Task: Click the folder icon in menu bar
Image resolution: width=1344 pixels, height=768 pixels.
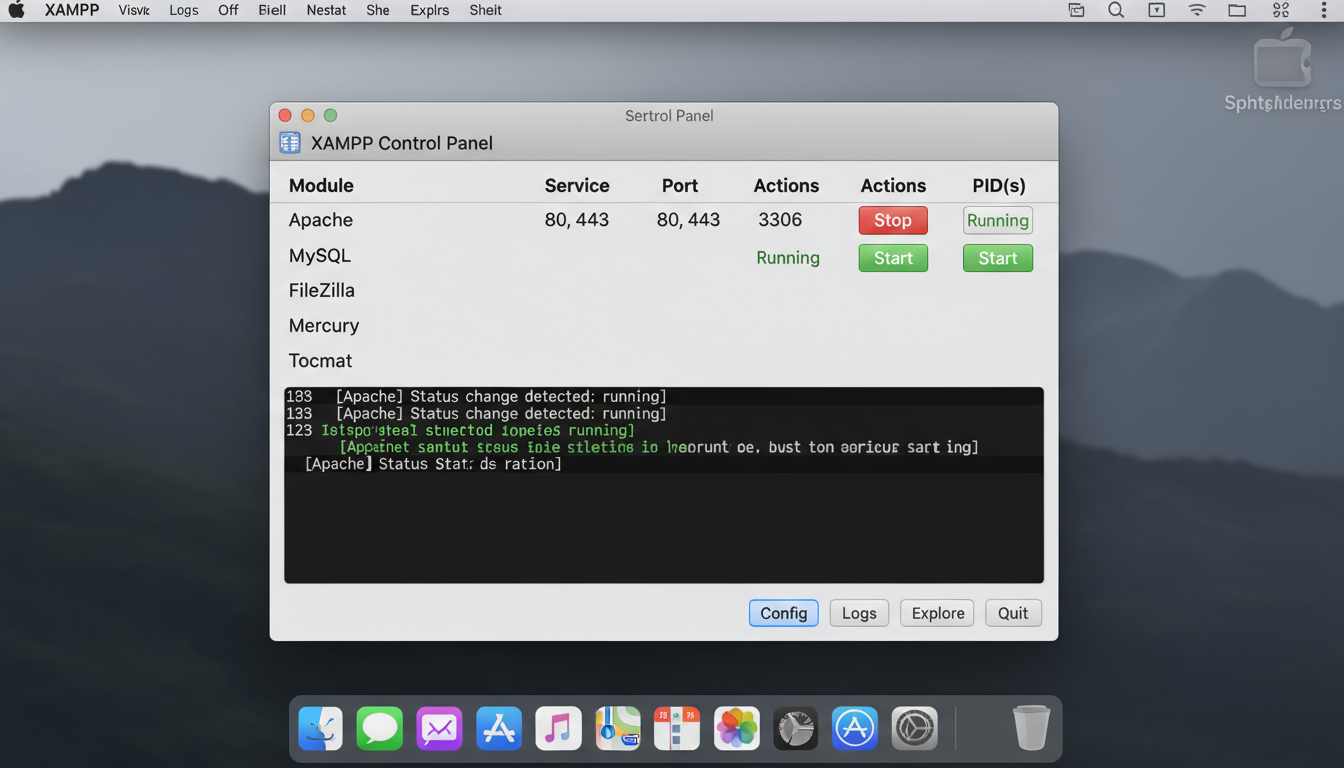Action: 1237,10
